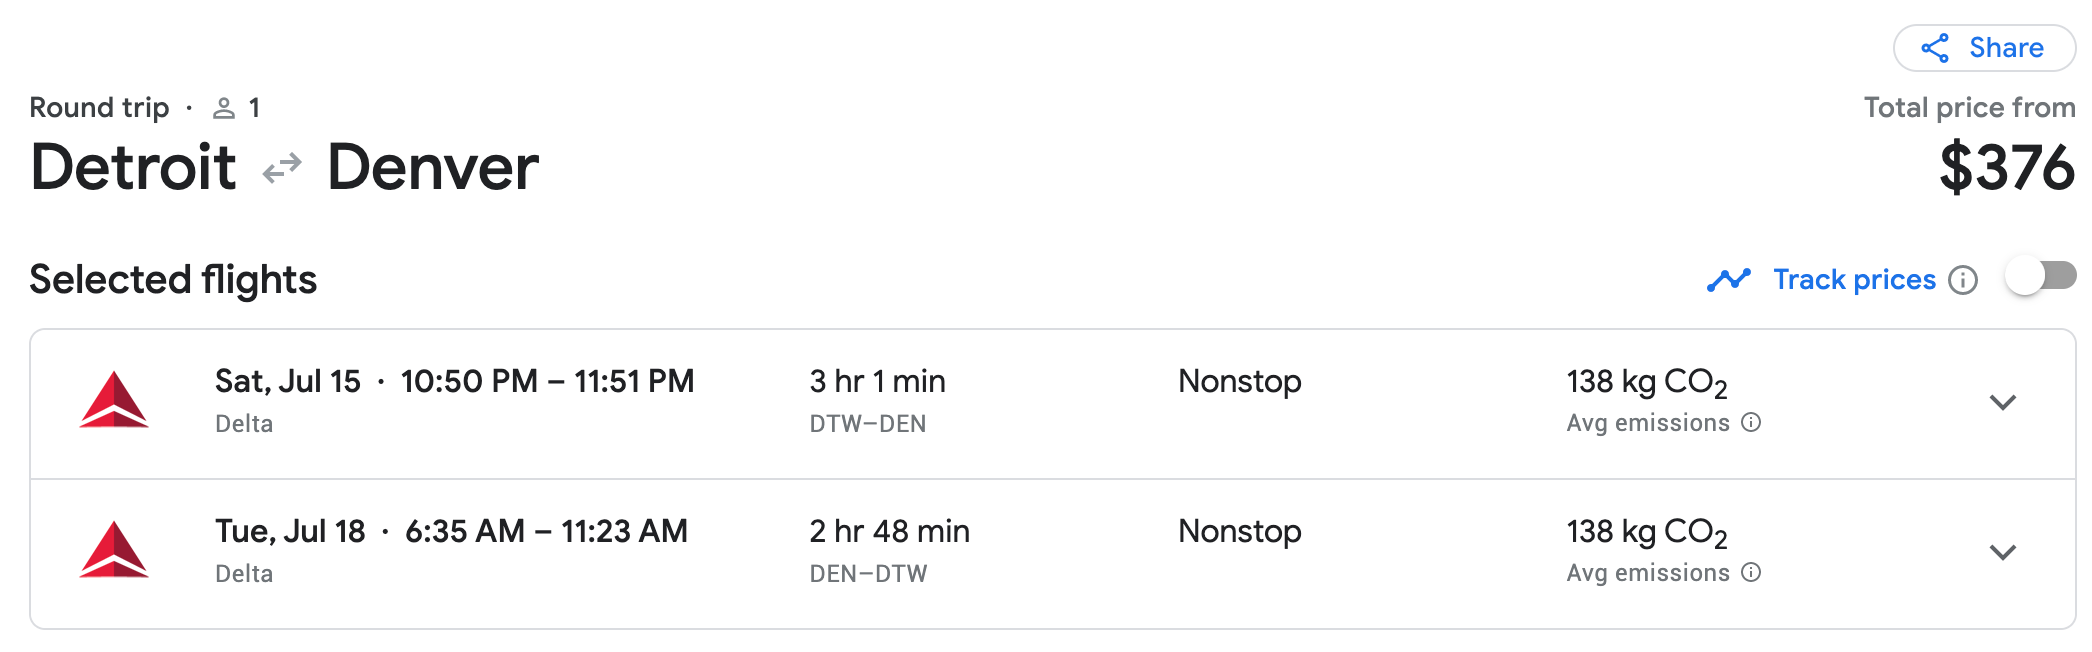2092x652 pixels.
Task: Expand the Jul 18 flight details
Action: tap(2002, 553)
